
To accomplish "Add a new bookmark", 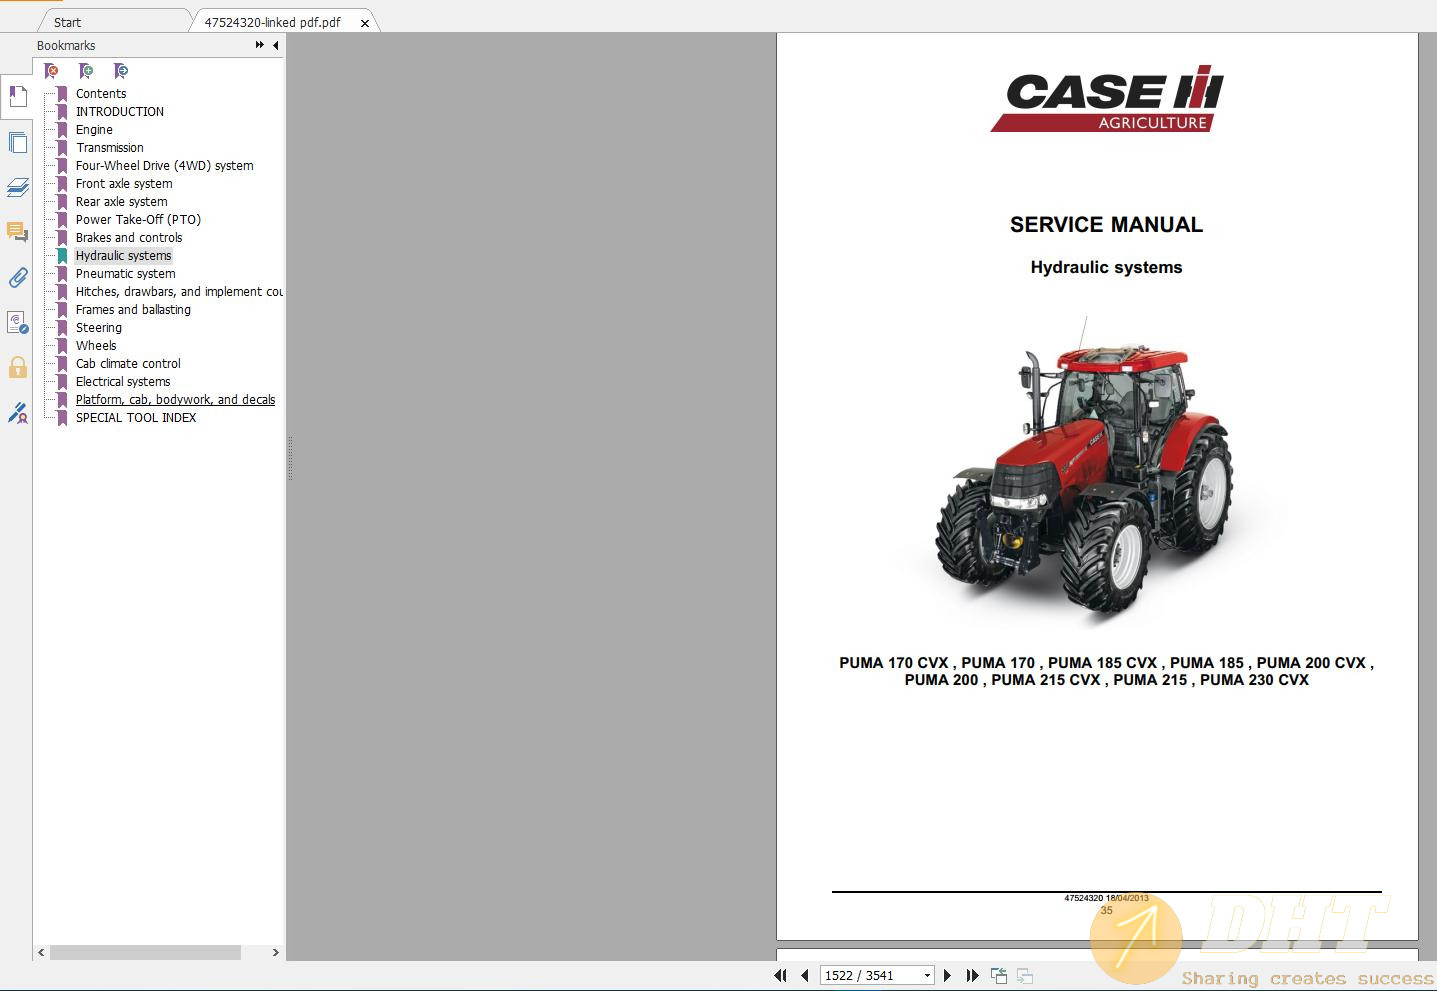I will tap(86, 70).
